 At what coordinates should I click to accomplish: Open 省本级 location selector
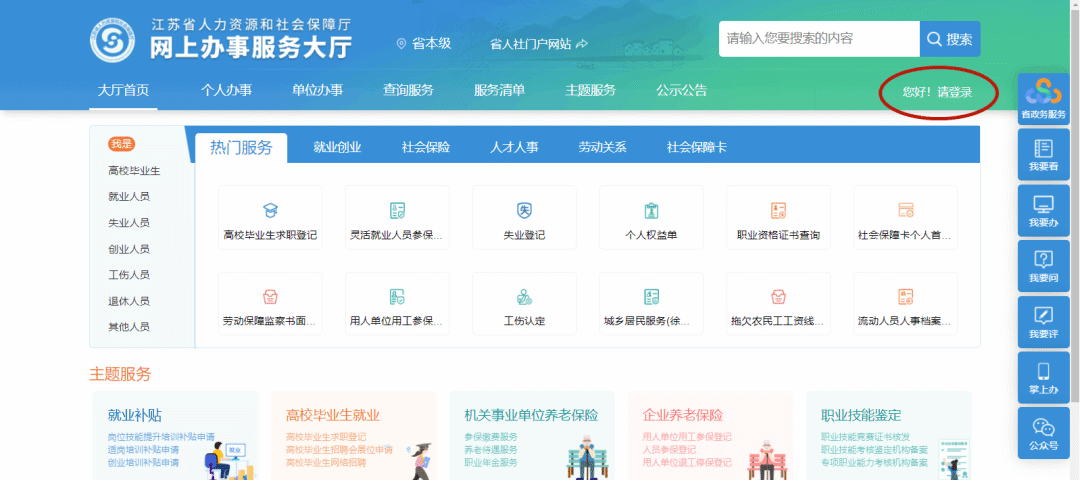pos(424,43)
